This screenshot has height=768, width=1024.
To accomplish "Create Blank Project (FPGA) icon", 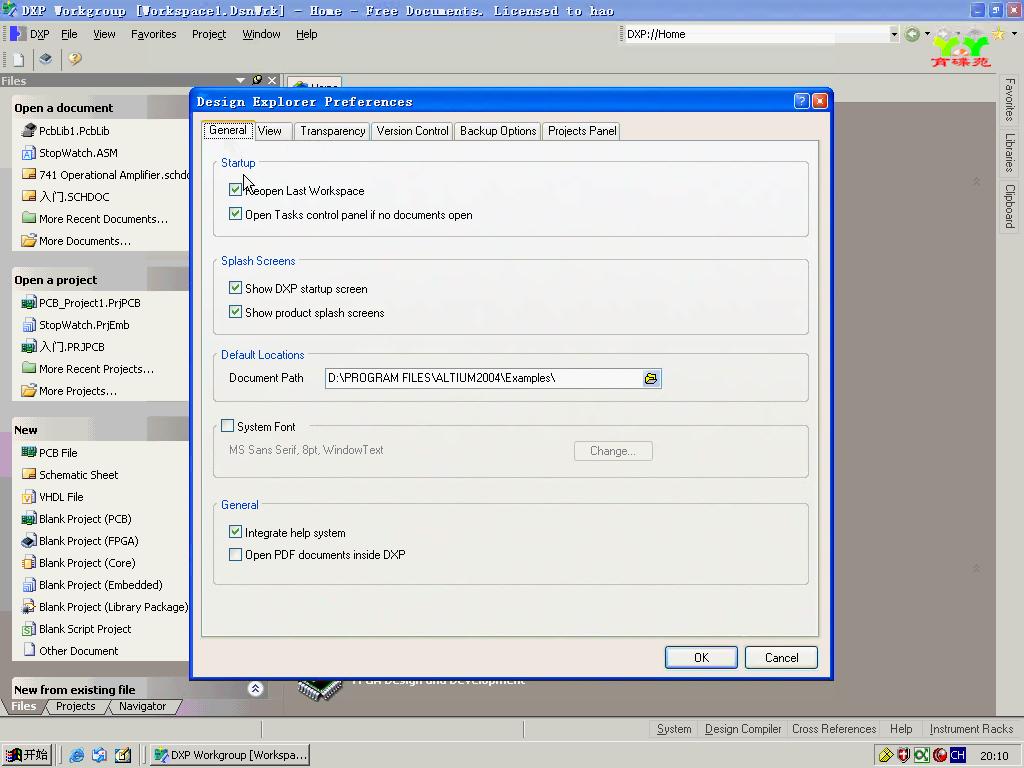I will [28, 541].
